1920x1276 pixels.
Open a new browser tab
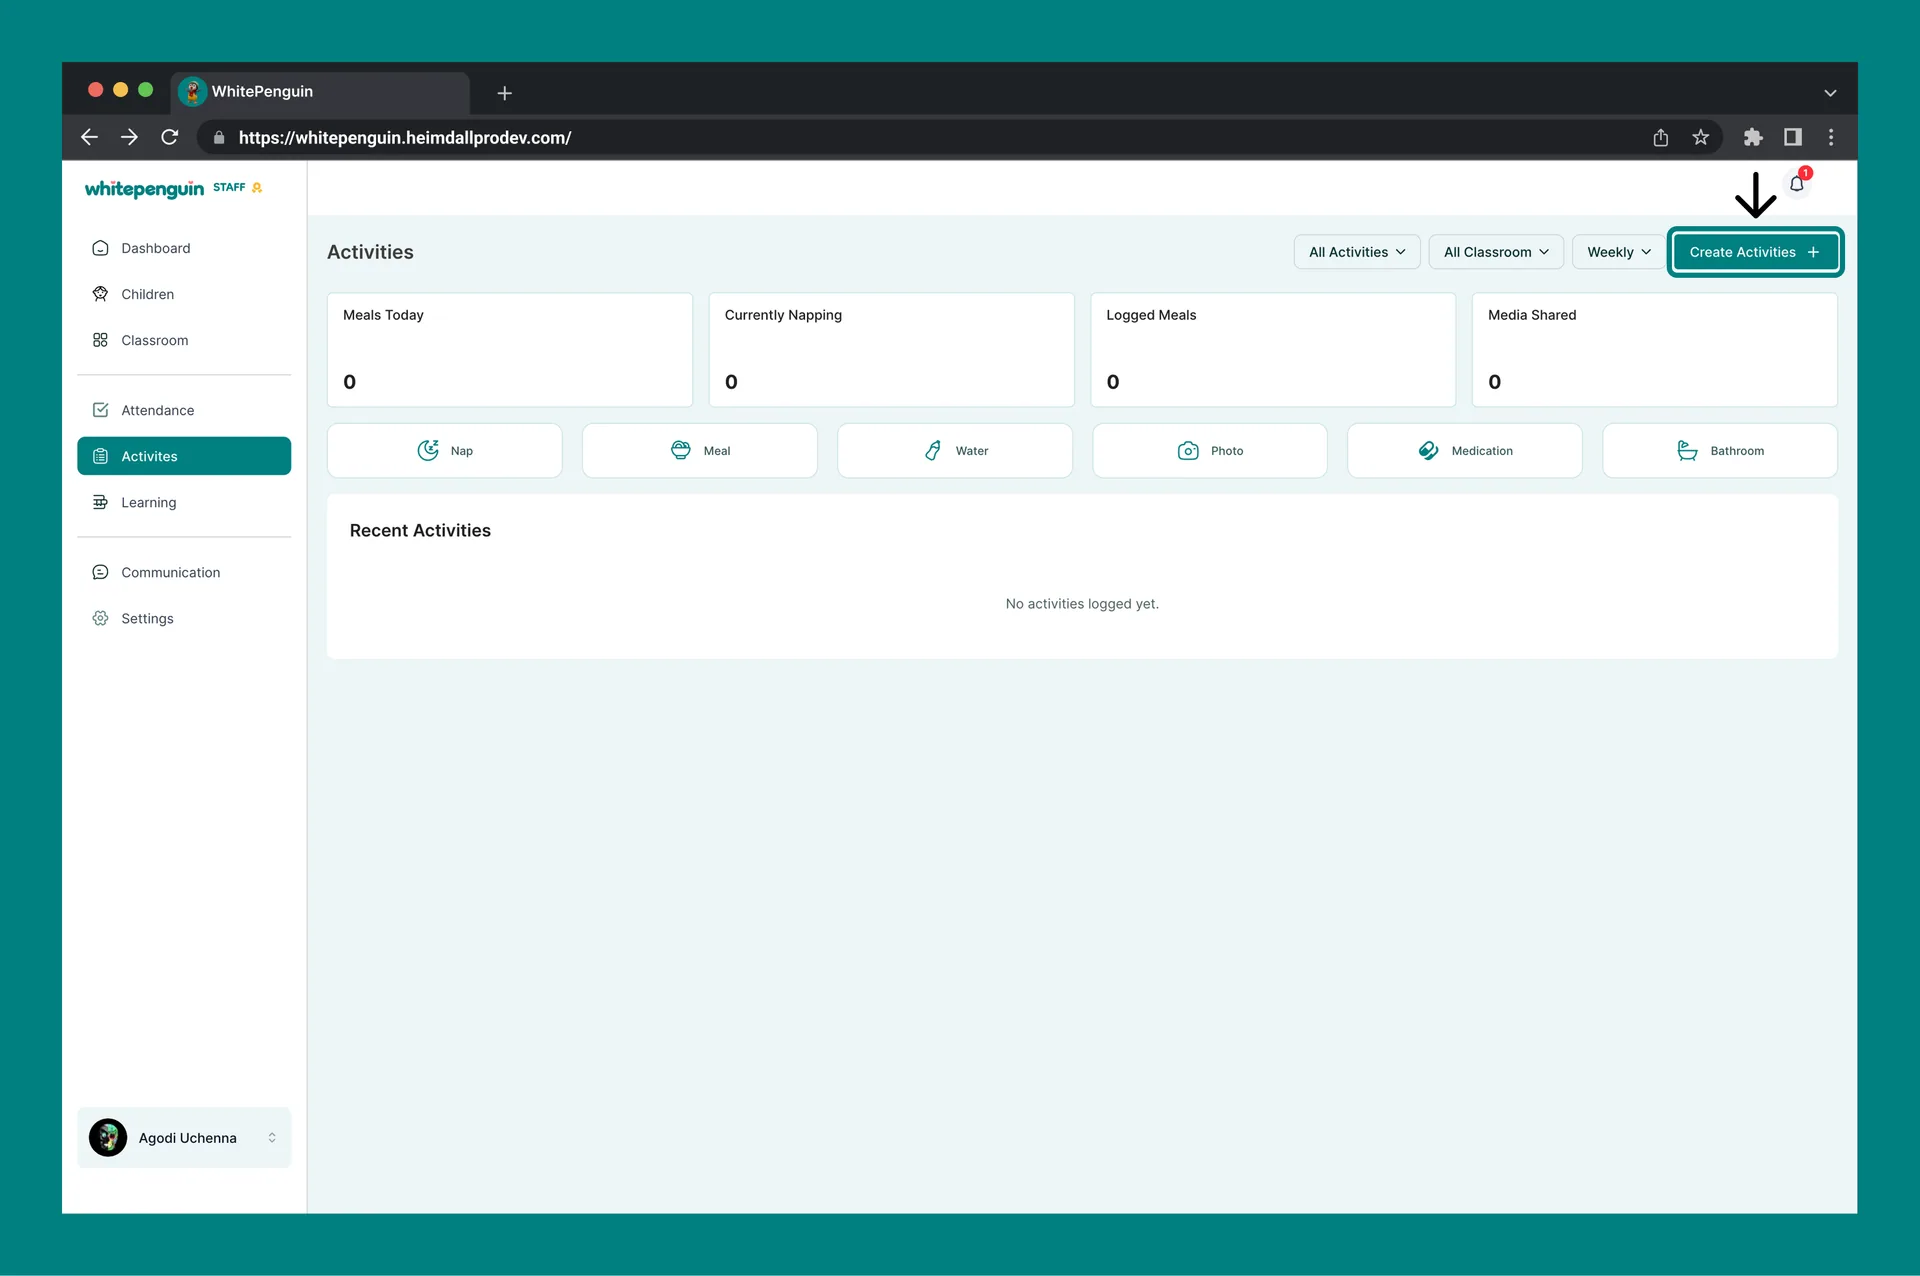click(x=505, y=93)
